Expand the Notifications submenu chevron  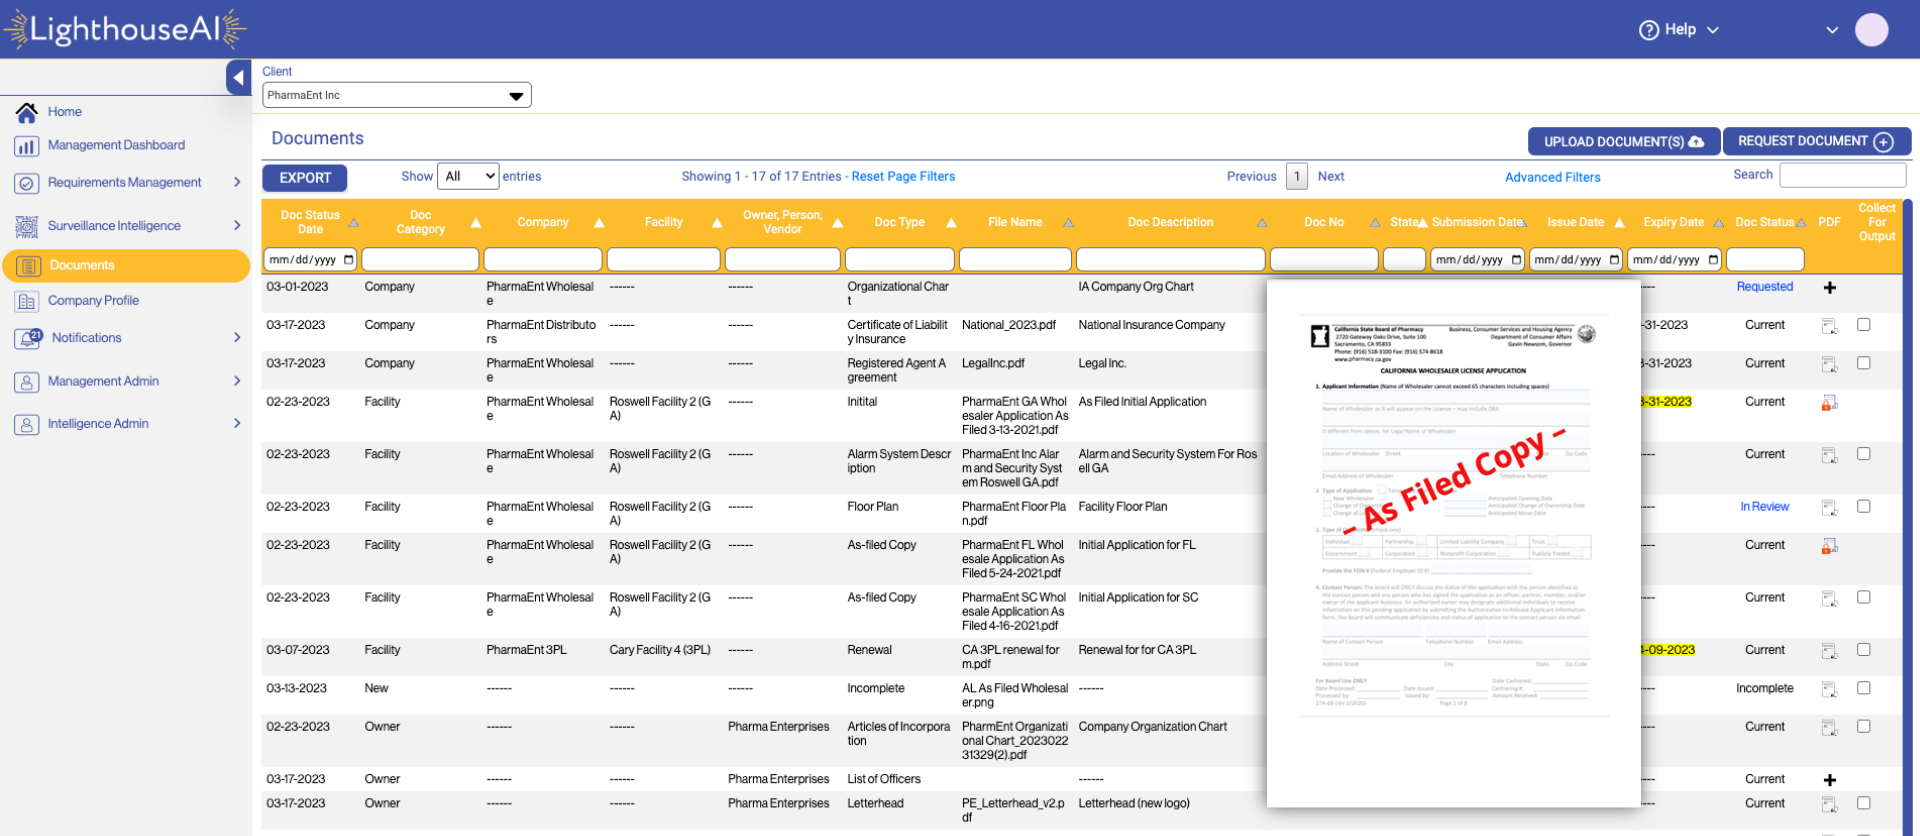tap(237, 338)
